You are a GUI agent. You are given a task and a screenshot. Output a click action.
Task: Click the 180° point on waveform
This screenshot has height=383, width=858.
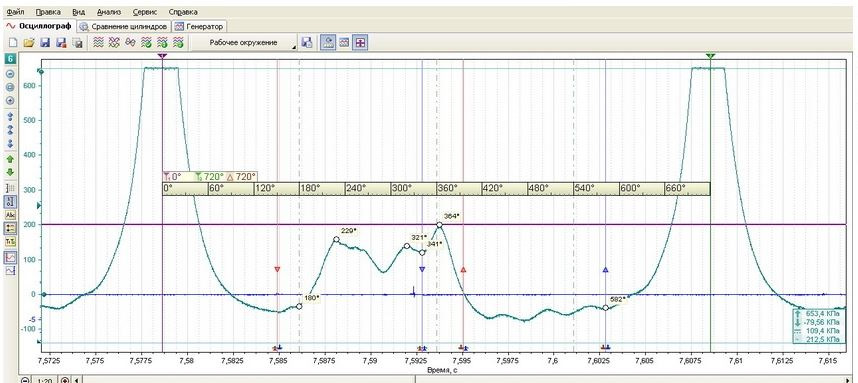click(x=299, y=306)
